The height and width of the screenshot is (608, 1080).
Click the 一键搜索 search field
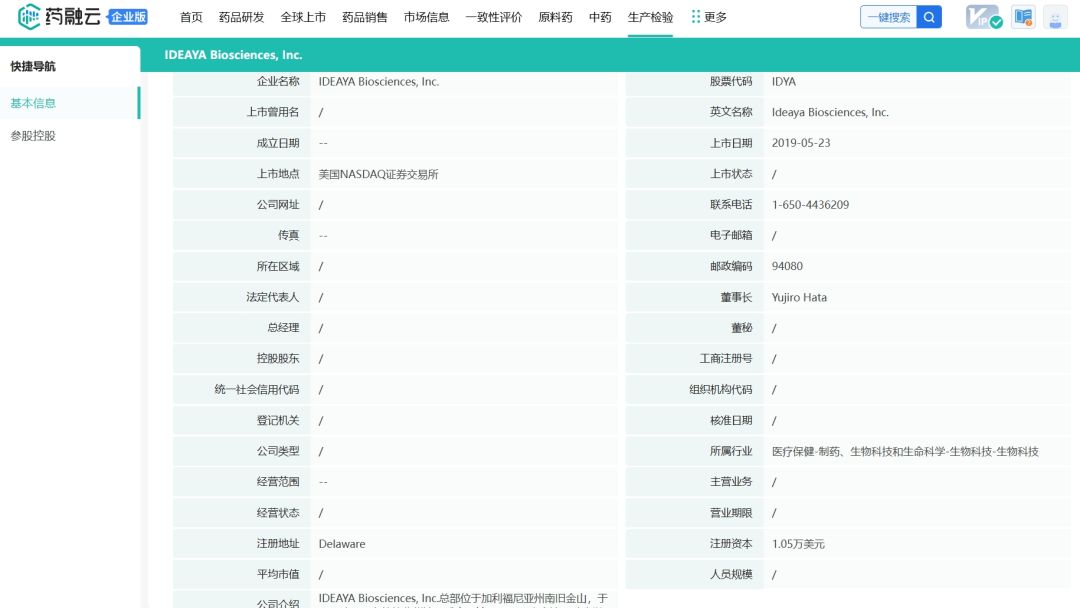[x=888, y=17]
